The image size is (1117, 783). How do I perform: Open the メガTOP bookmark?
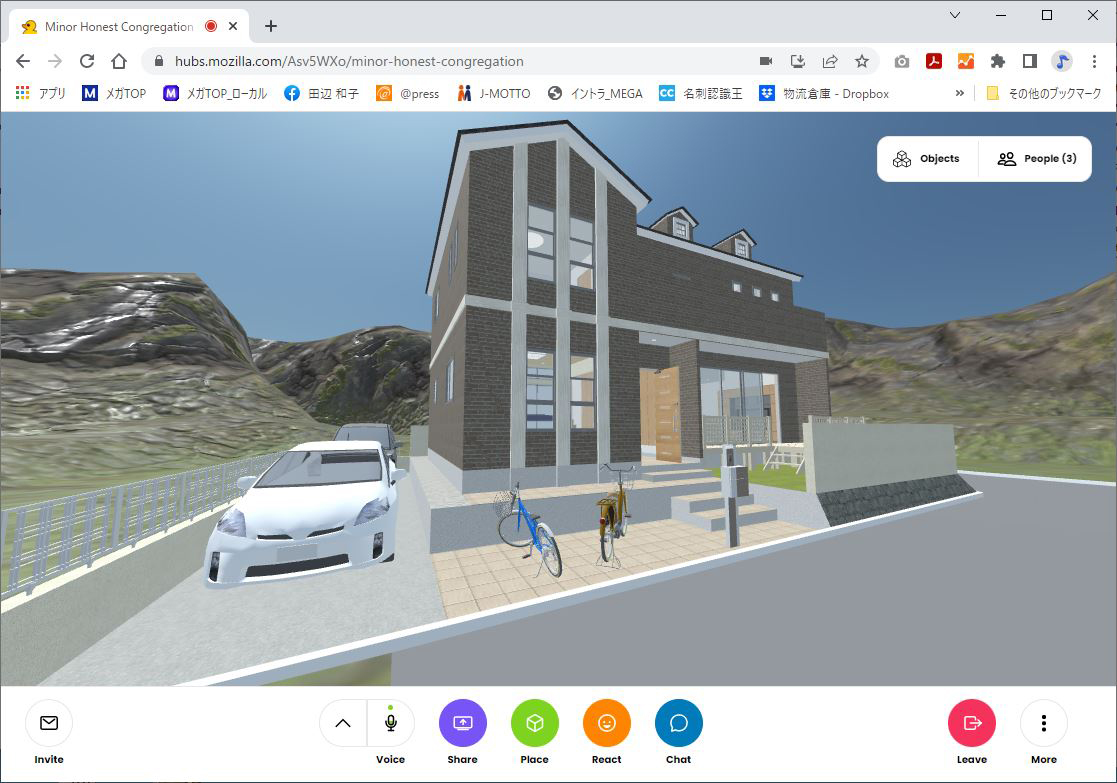114,93
